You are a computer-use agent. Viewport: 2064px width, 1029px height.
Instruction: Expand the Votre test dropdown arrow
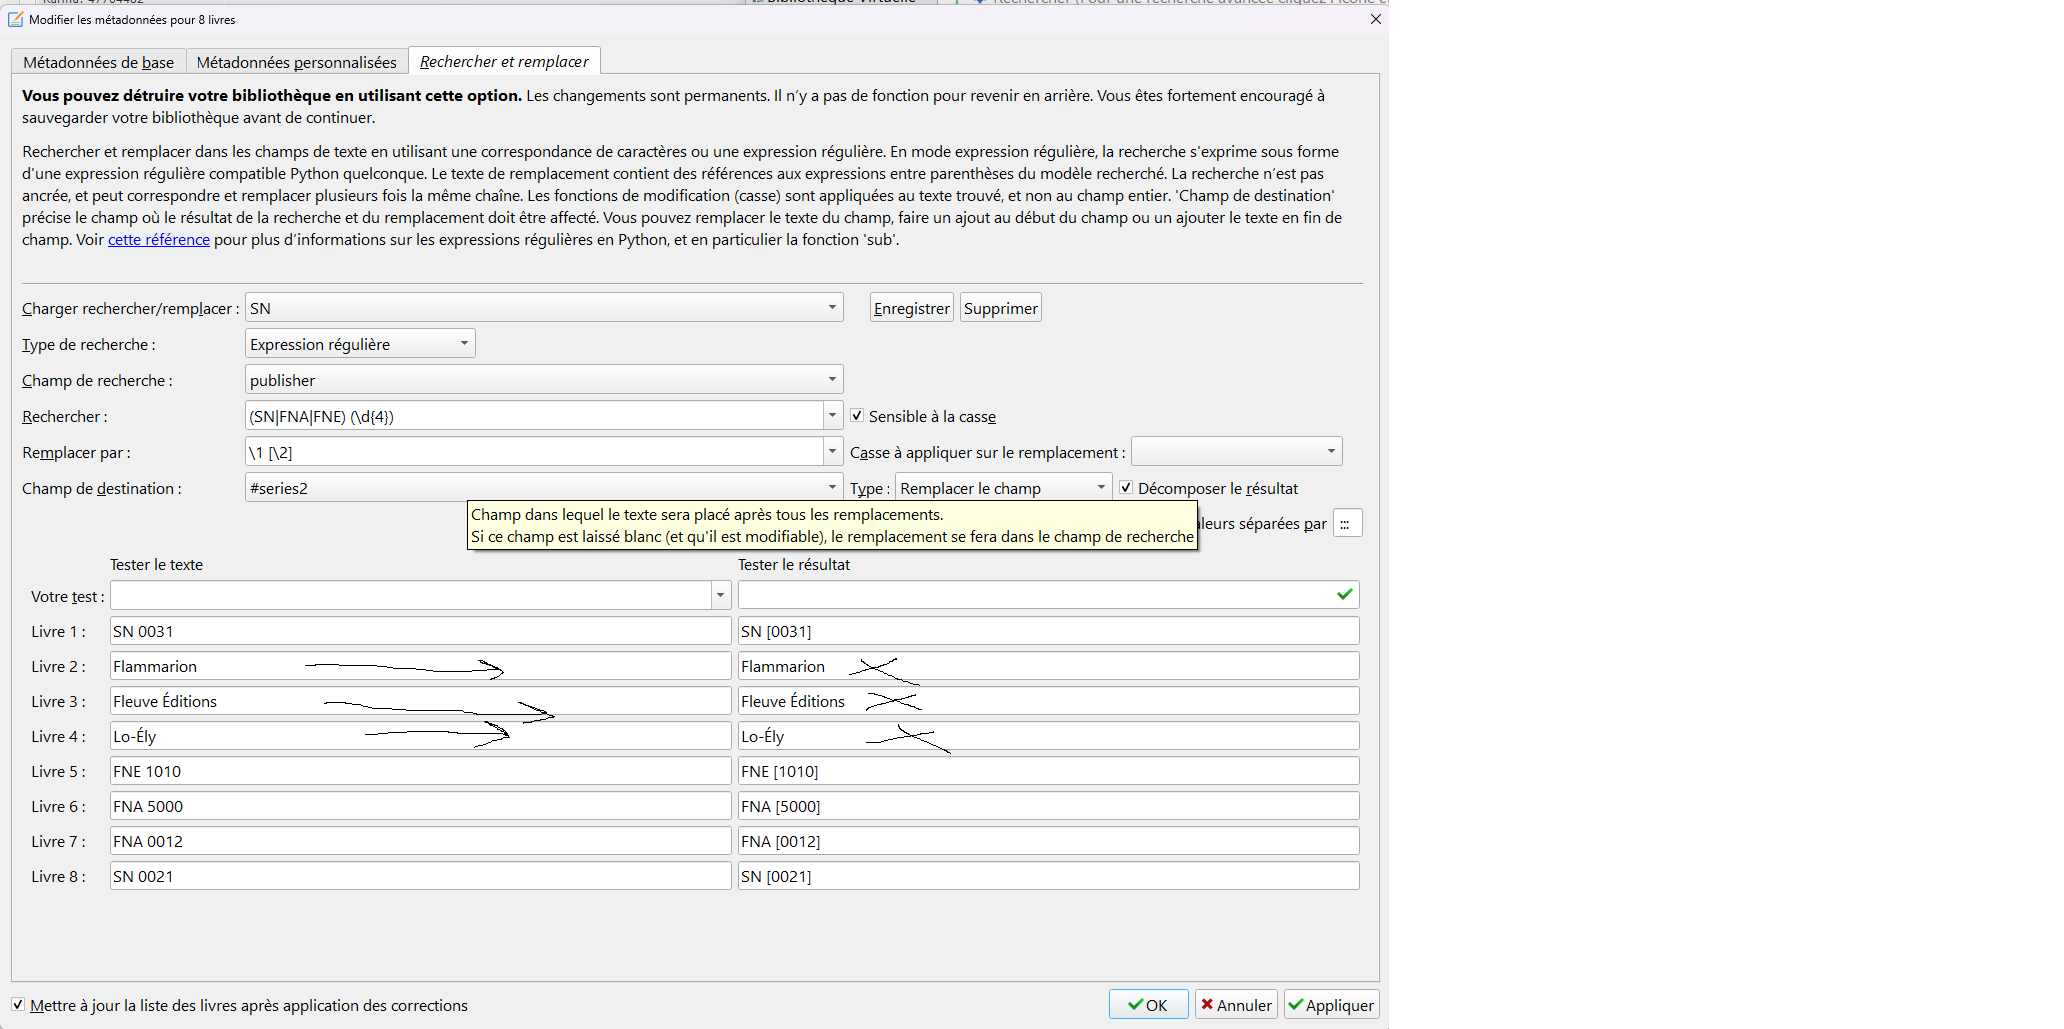point(721,596)
